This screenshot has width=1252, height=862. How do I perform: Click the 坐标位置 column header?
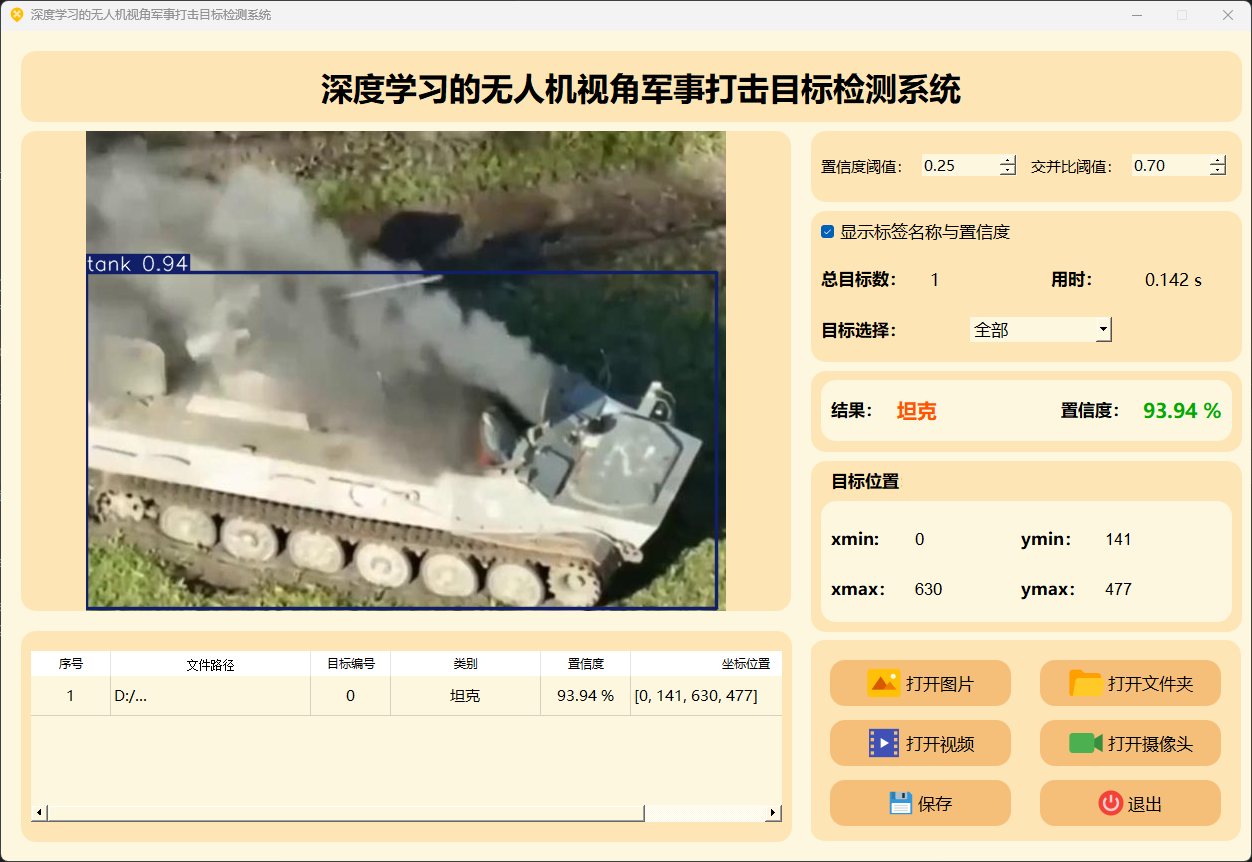[706, 664]
